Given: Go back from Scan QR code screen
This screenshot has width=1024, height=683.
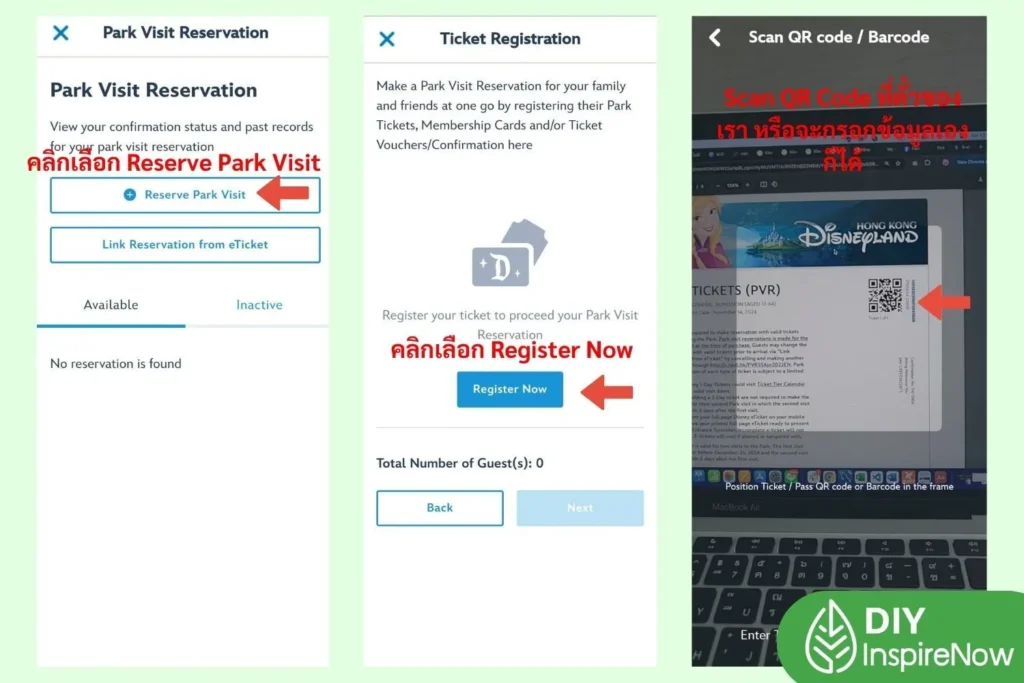Looking at the screenshot, I should point(715,37).
